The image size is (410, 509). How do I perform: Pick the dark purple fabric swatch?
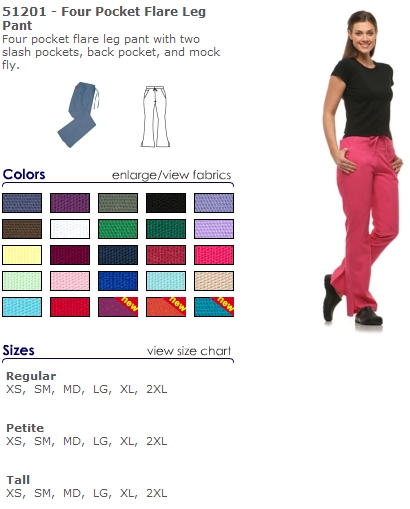point(70,203)
